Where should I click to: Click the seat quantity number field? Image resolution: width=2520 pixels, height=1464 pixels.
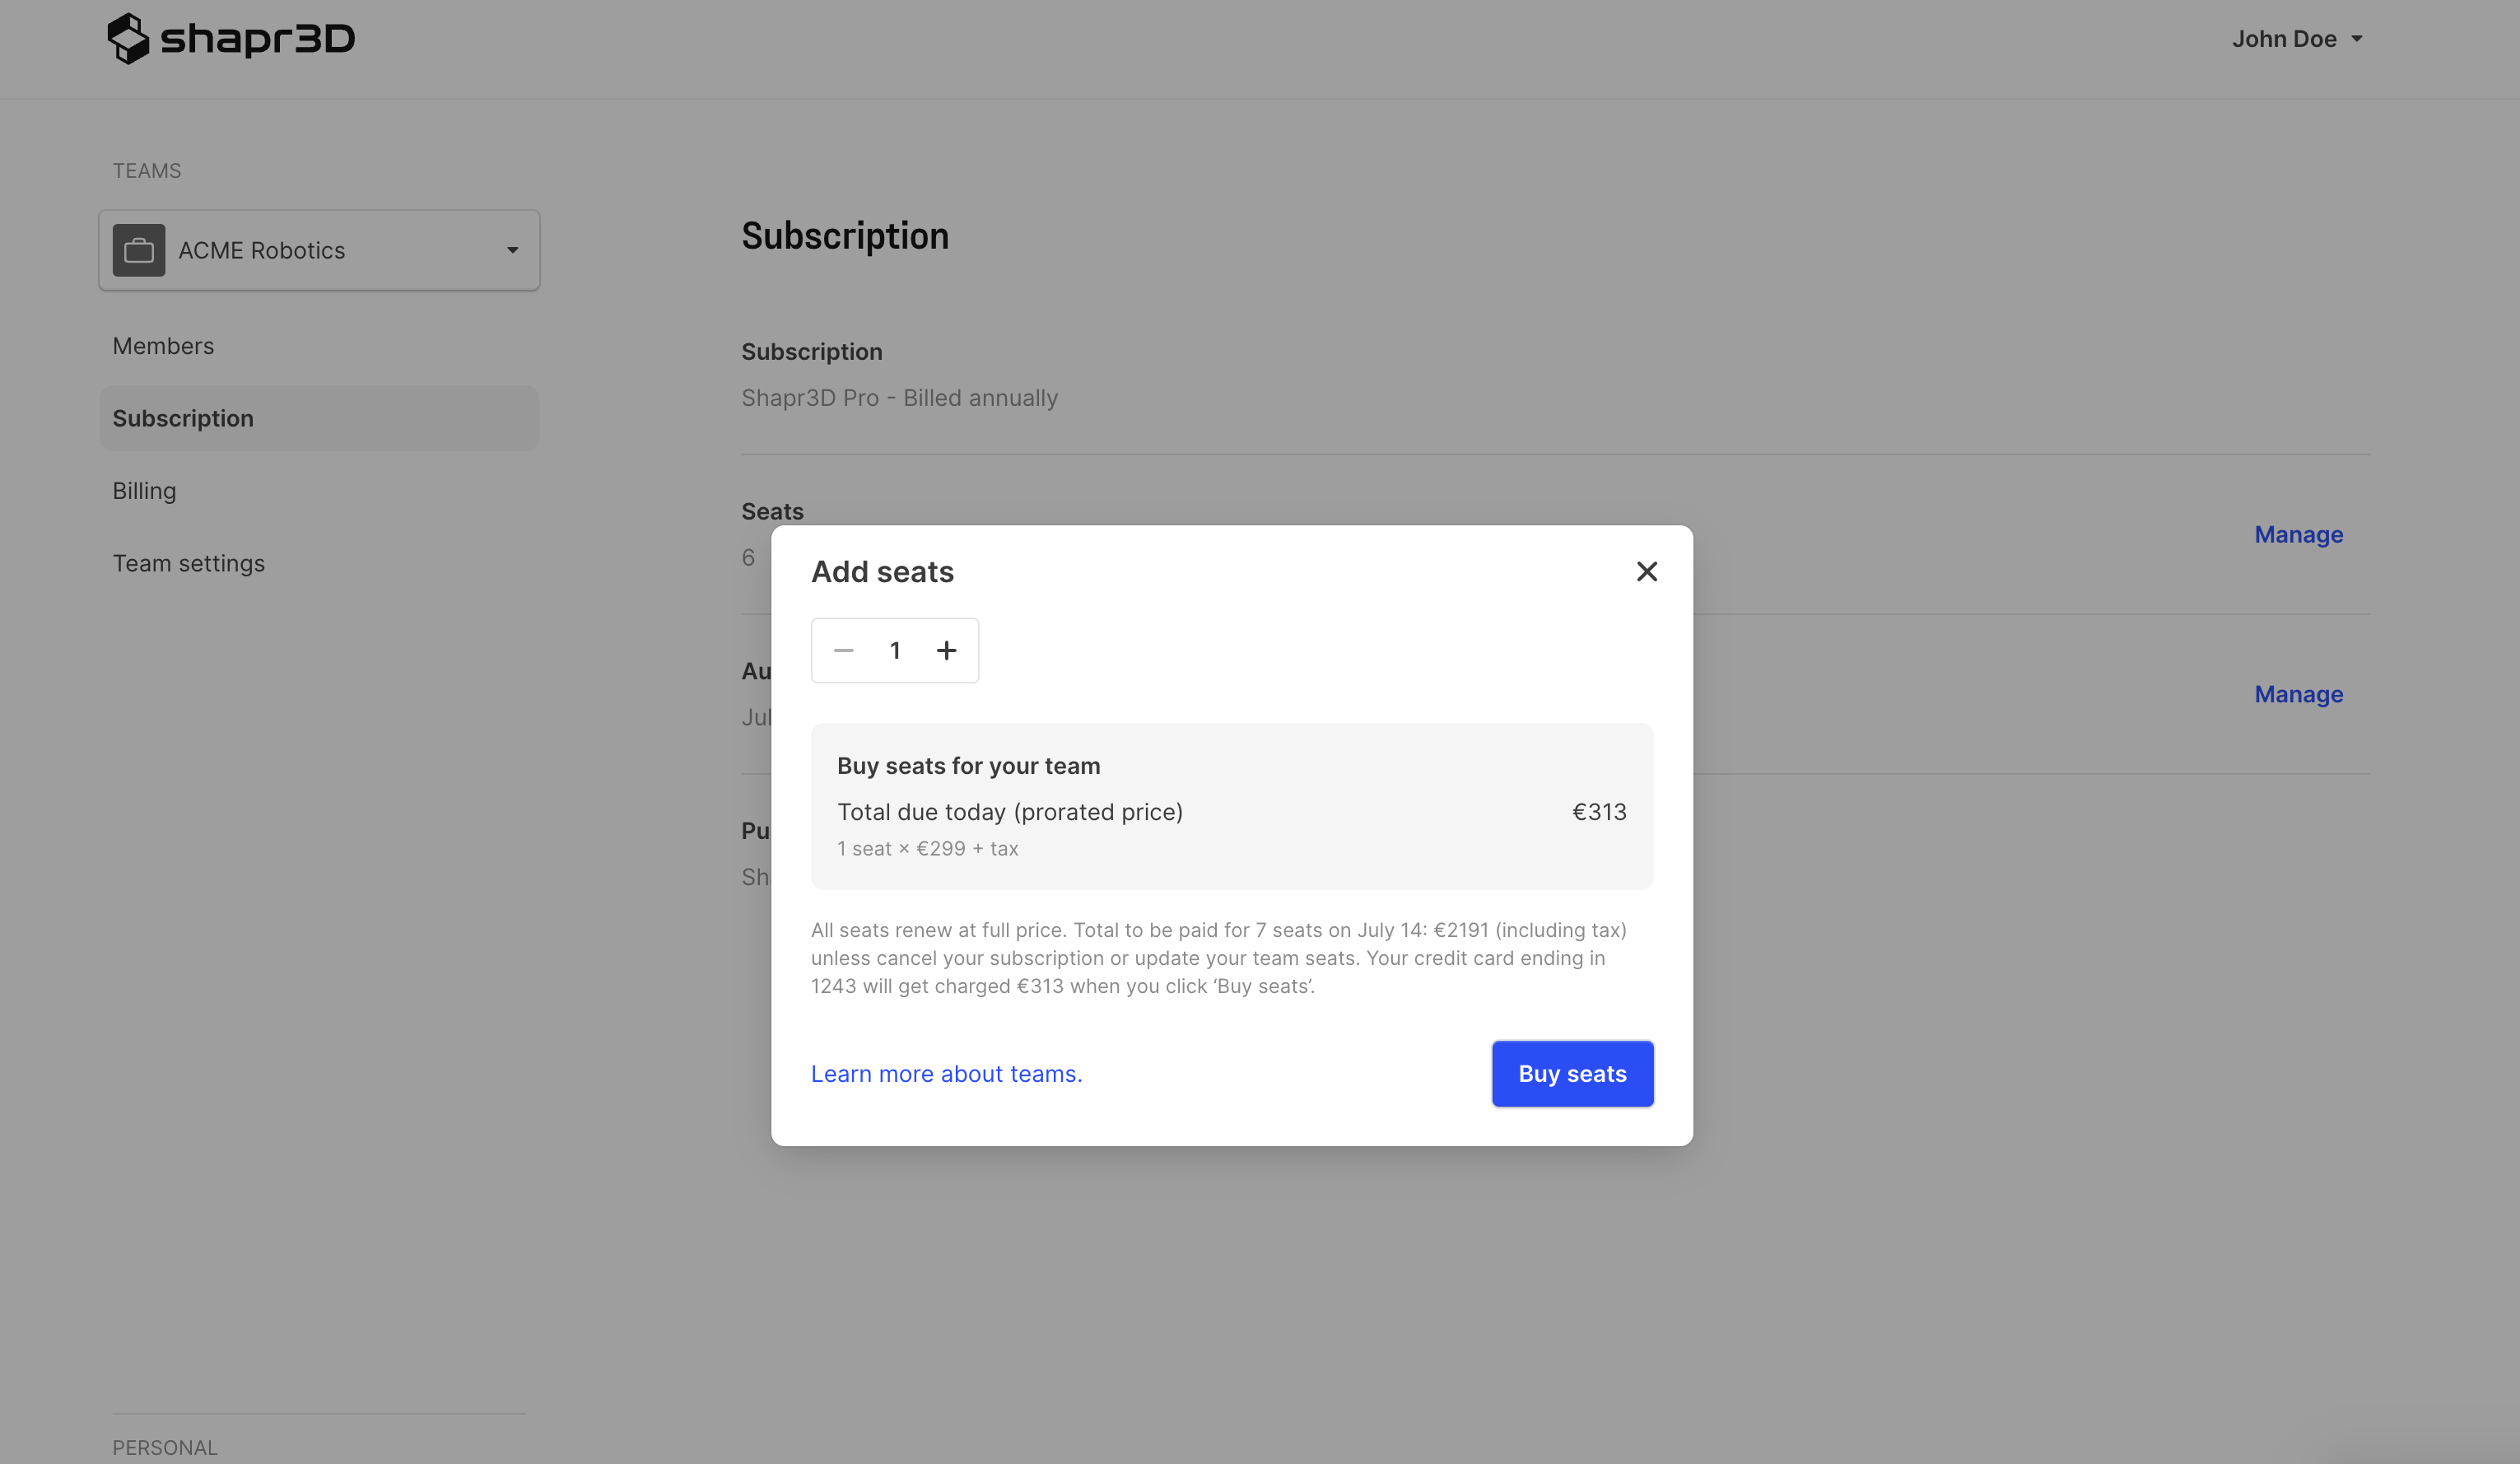pyautogui.click(x=895, y=651)
